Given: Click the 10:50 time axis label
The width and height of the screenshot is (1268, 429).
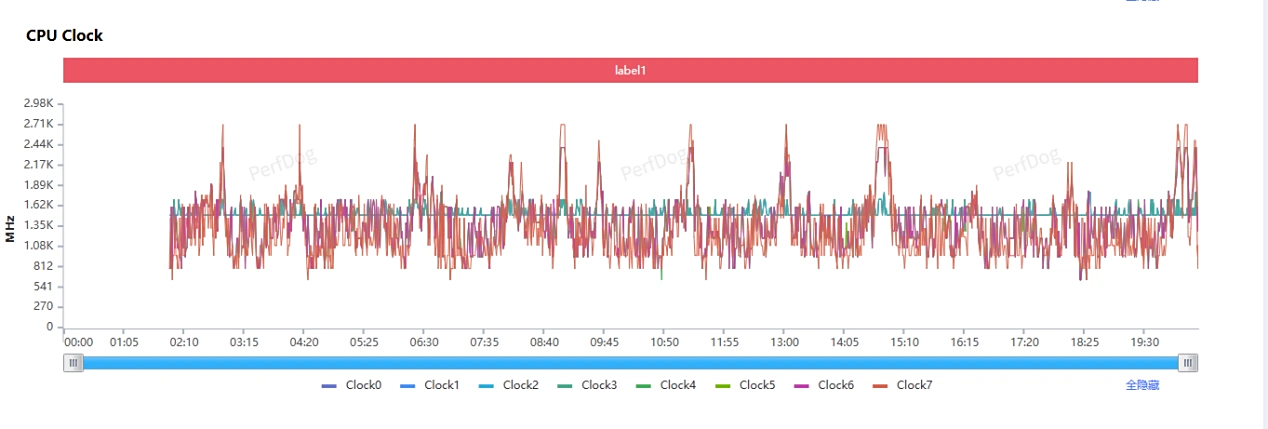Looking at the screenshot, I should 664,342.
